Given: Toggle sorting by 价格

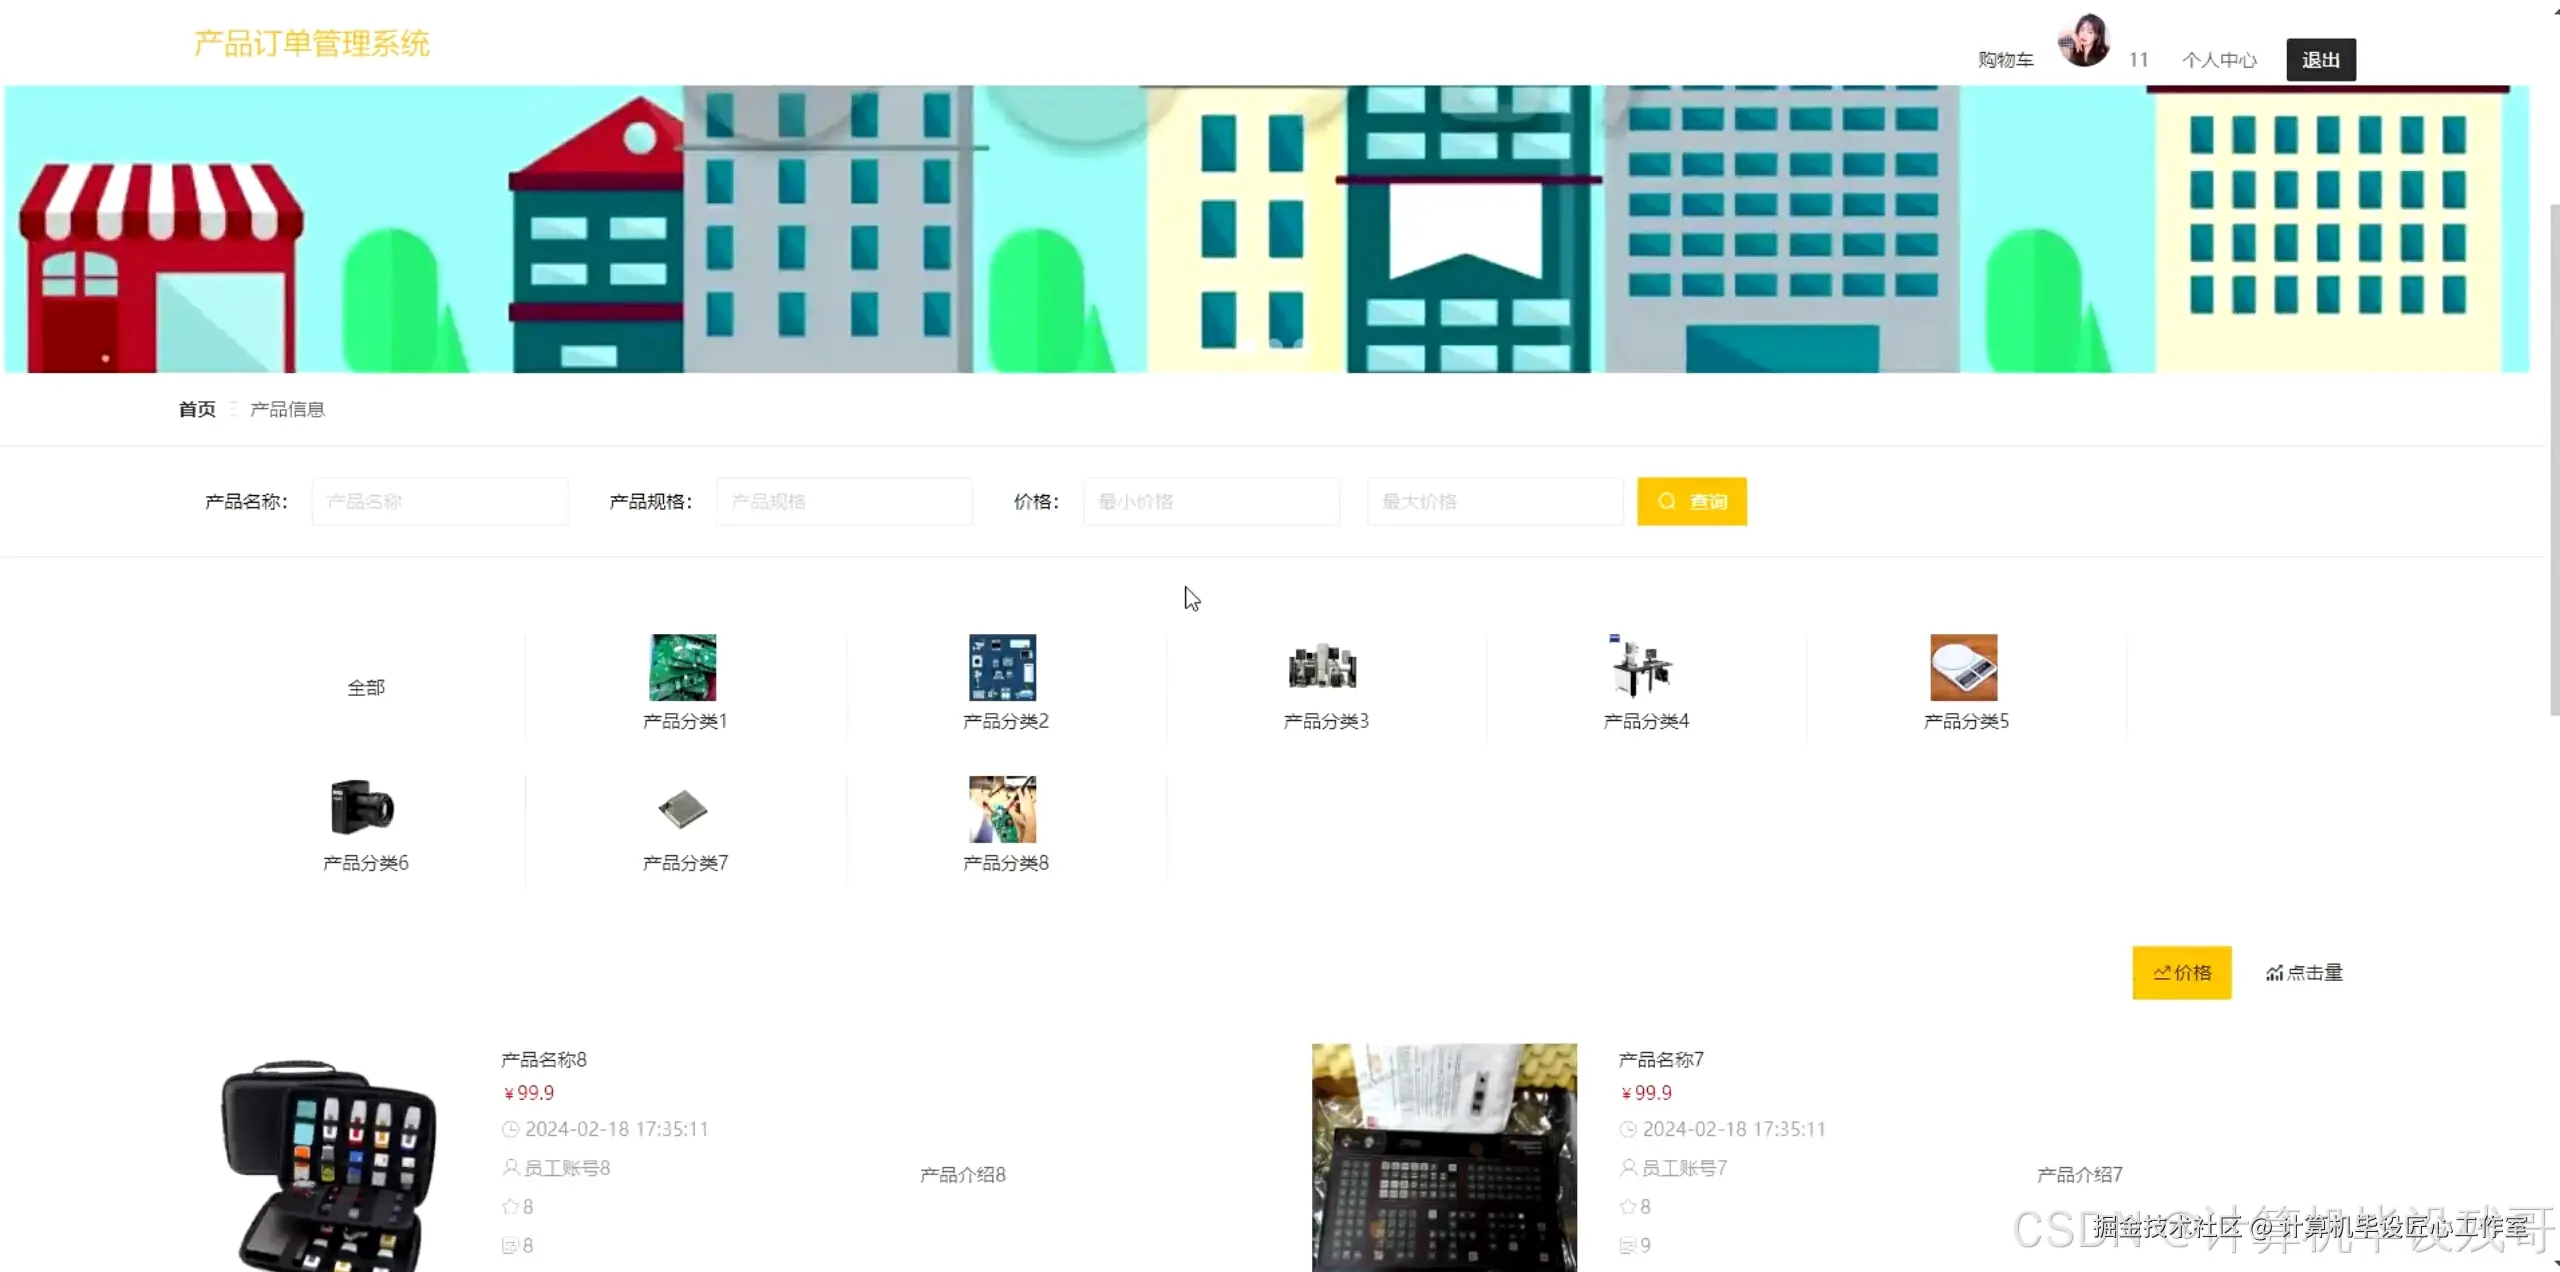Looking at the screenshot, I should coord(2182,971).
